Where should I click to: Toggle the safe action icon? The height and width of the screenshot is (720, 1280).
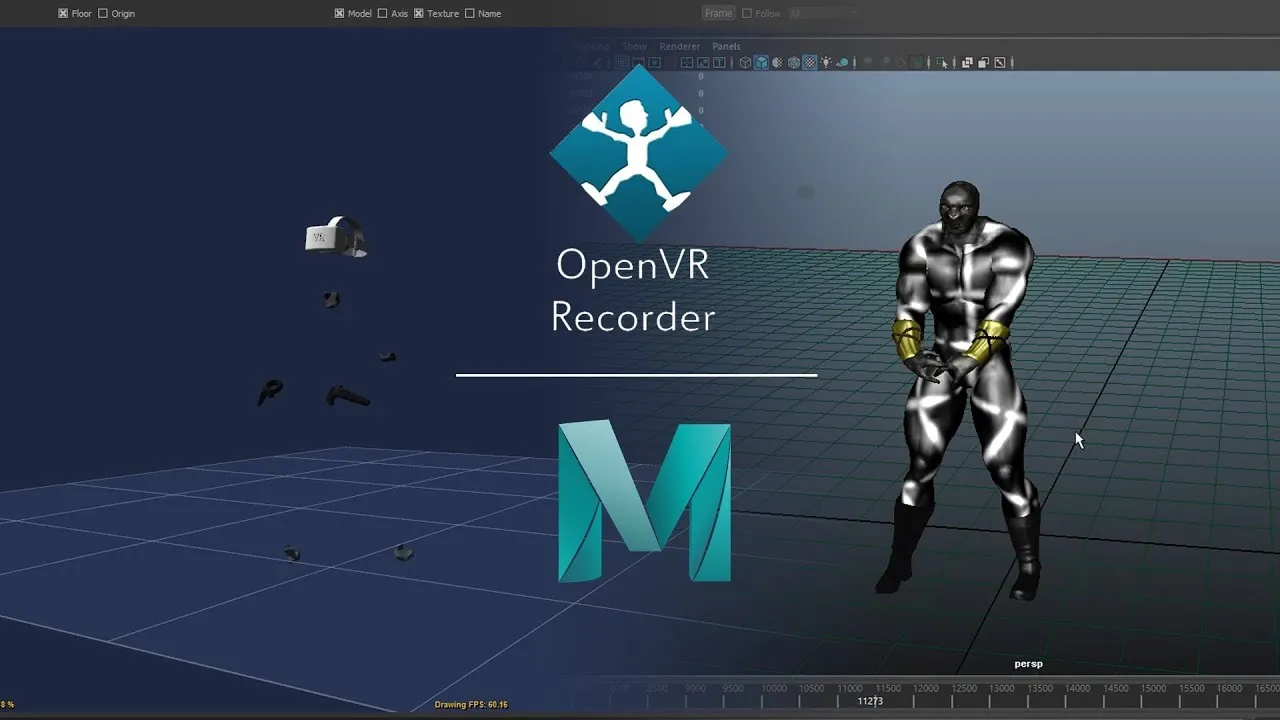pos(703,62)
